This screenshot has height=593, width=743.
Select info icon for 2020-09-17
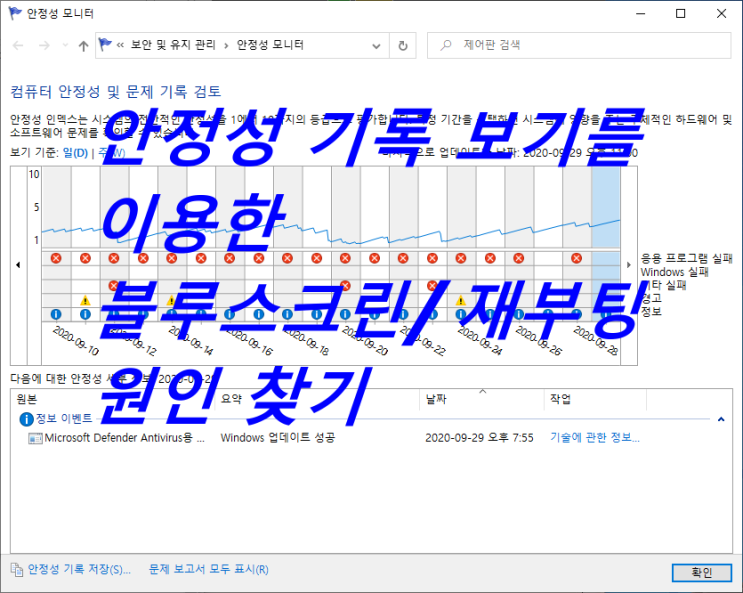tap(259, 314)
